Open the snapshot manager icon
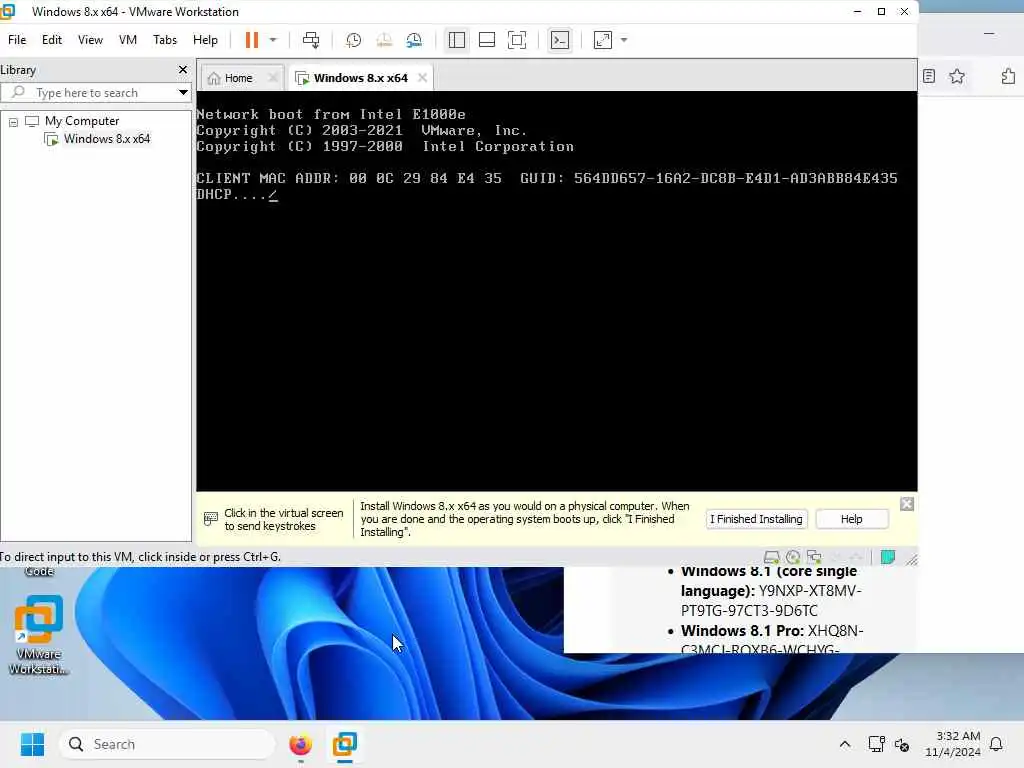Screen dimensions: 1024x768 tap(414, 40)
